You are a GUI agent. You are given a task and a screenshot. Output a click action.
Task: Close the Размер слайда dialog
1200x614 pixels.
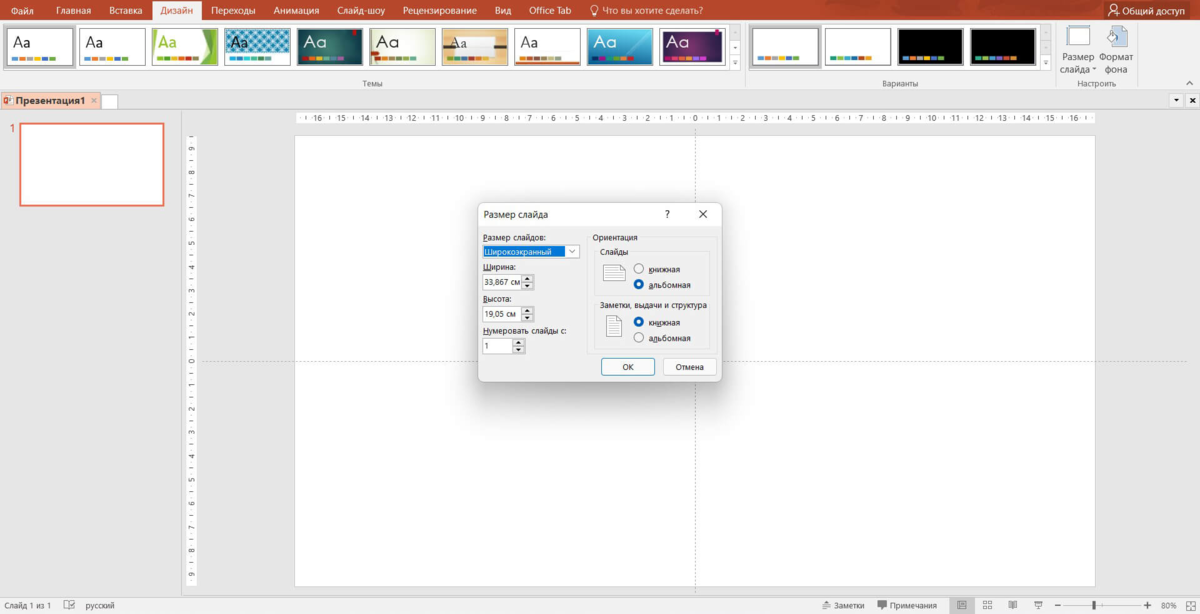coord(703,214)
